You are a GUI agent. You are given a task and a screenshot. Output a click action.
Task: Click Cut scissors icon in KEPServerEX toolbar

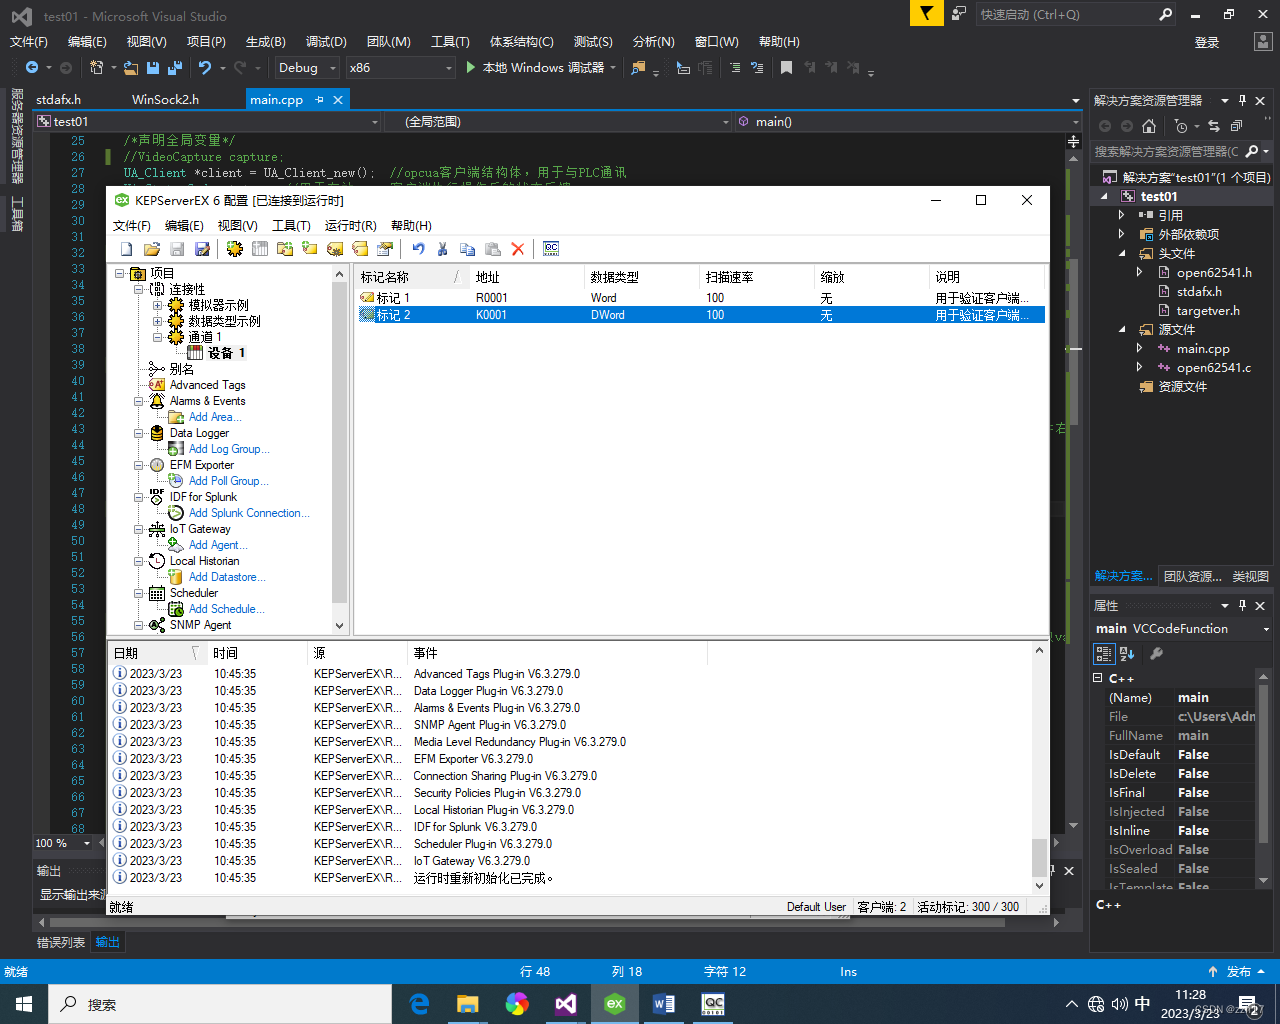pyautogui.click(x=443, y=249)
